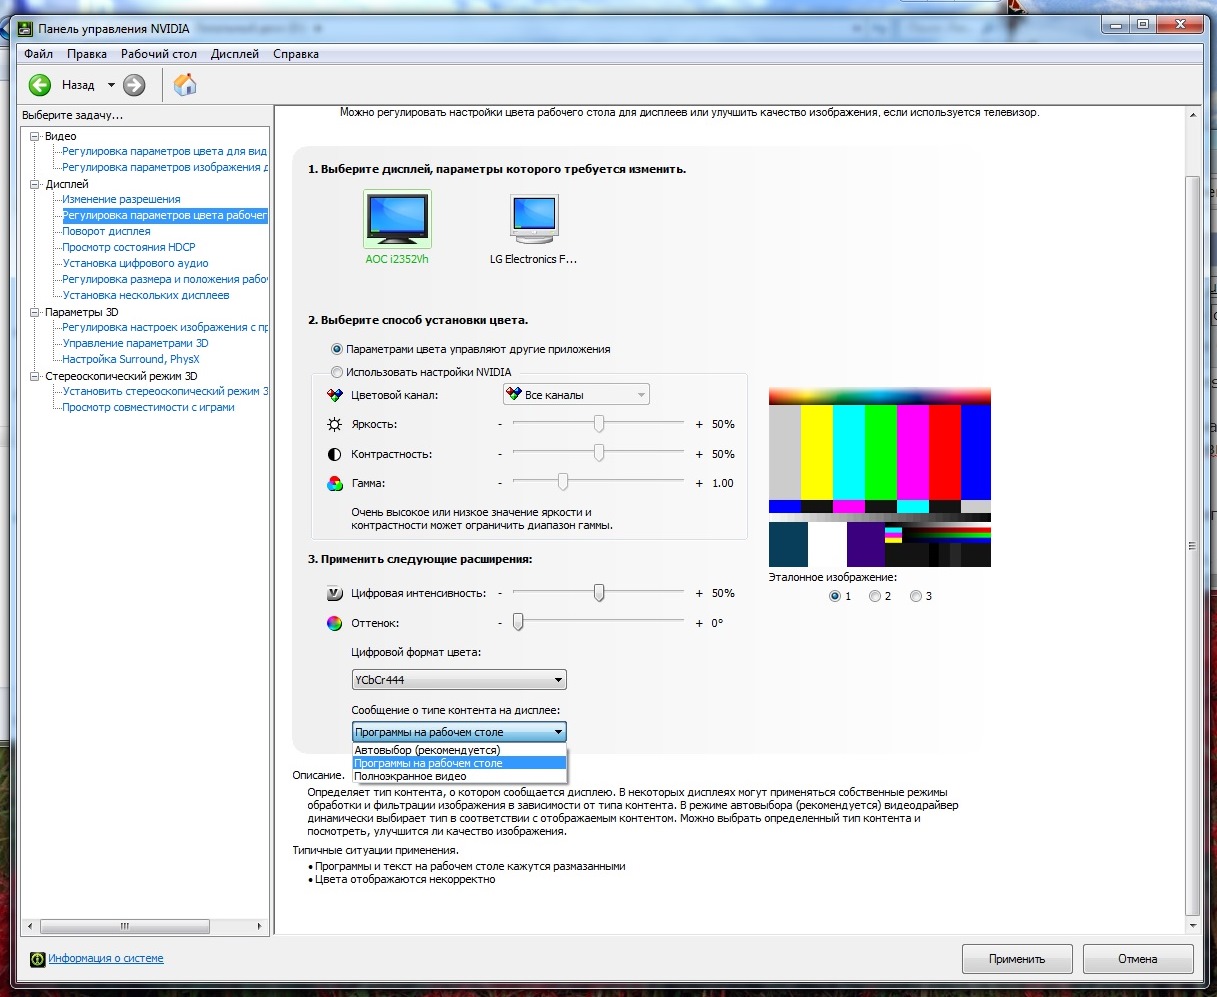Open Установка цифрового аудио
1217x997 pixels.
tap(135, 263)
